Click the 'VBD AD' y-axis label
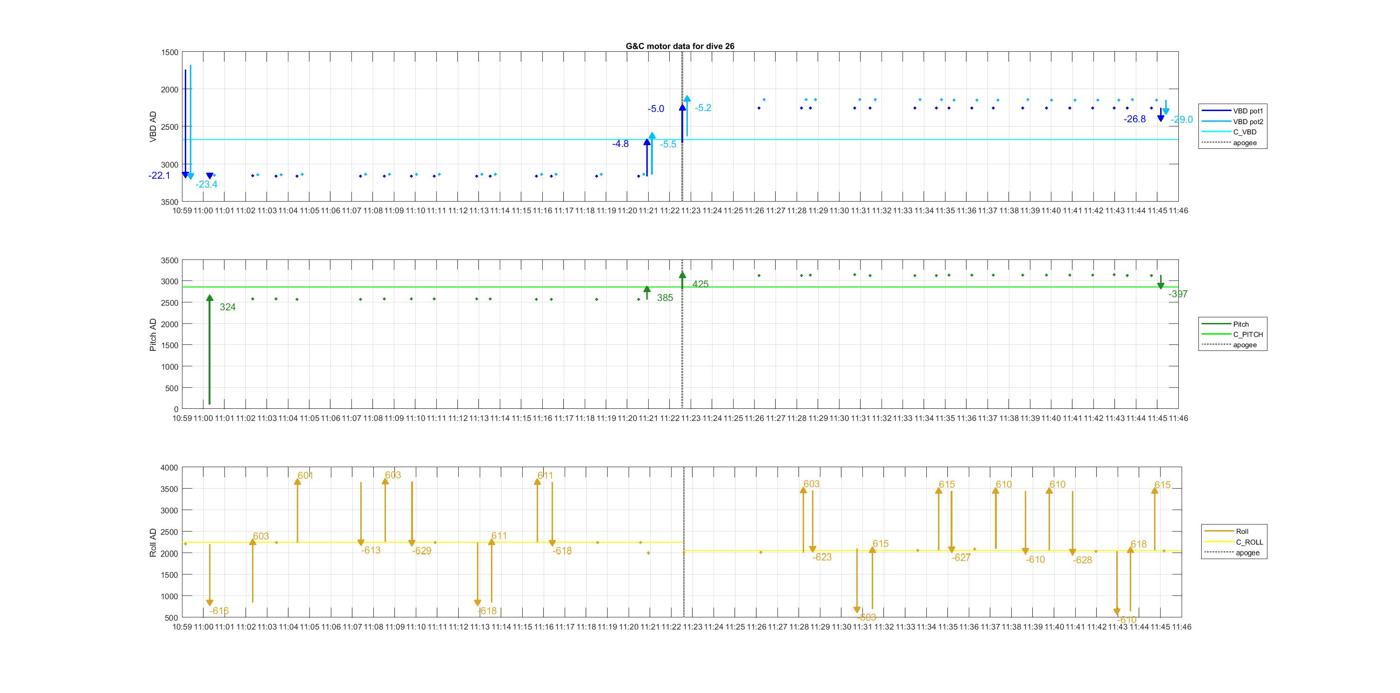Viewport: 1400px width, 693px height. pos(153,127)
